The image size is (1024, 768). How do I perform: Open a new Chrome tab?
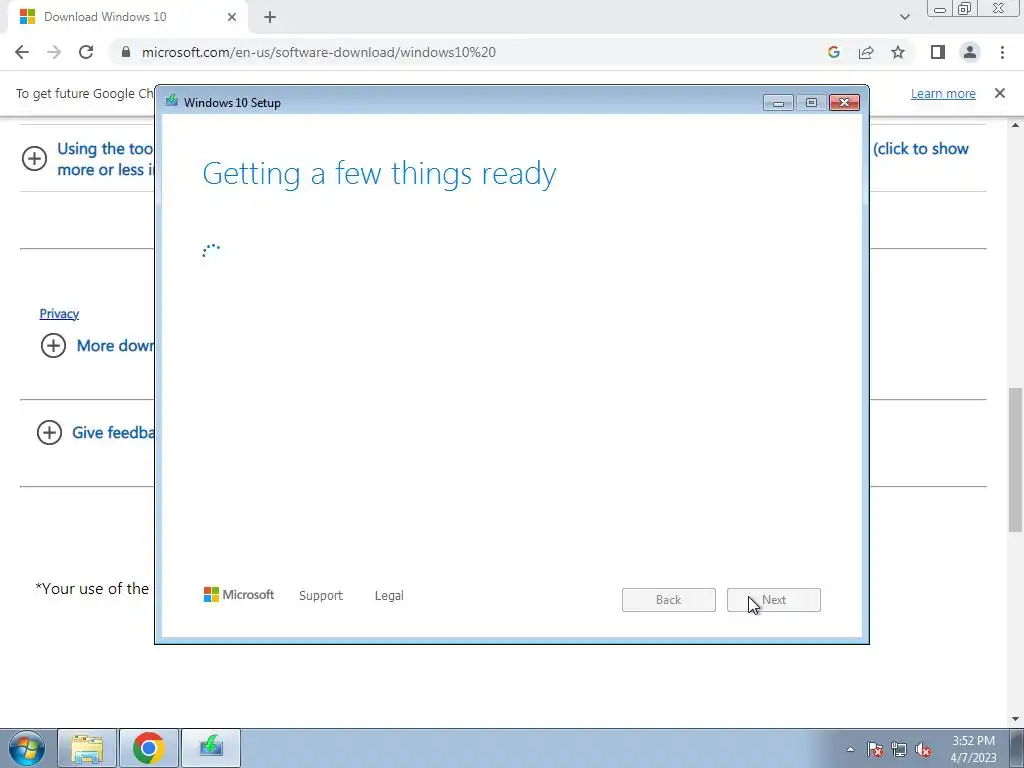[x=270, y=17]
